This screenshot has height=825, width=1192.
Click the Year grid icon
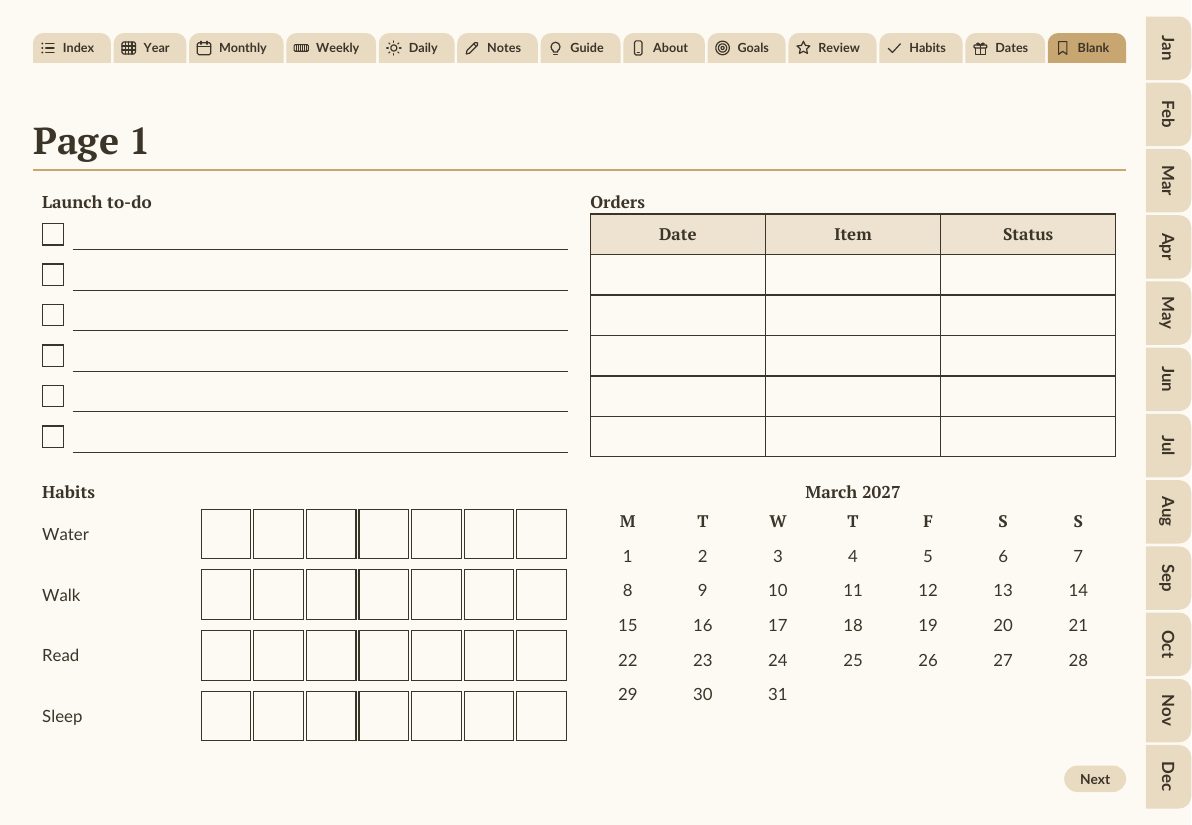point(128,48)
